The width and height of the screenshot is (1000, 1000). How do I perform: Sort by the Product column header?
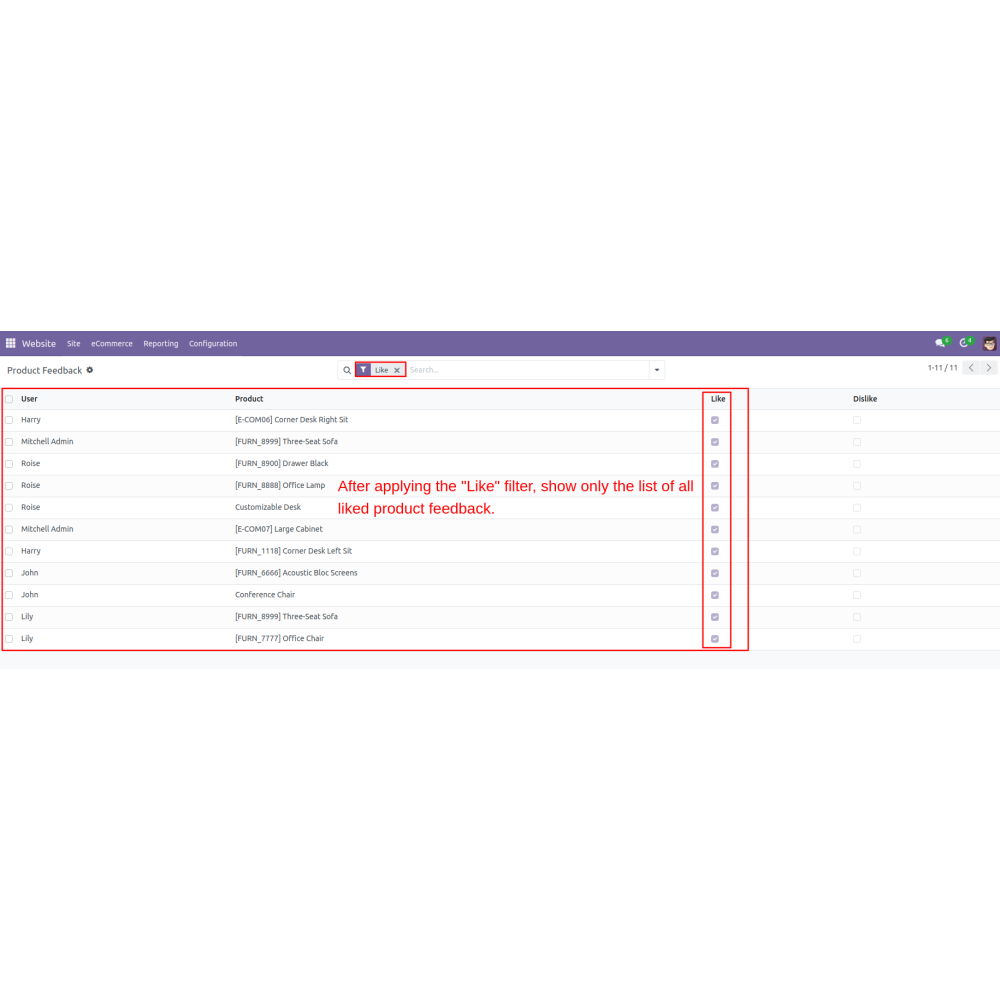coord(249,399)
